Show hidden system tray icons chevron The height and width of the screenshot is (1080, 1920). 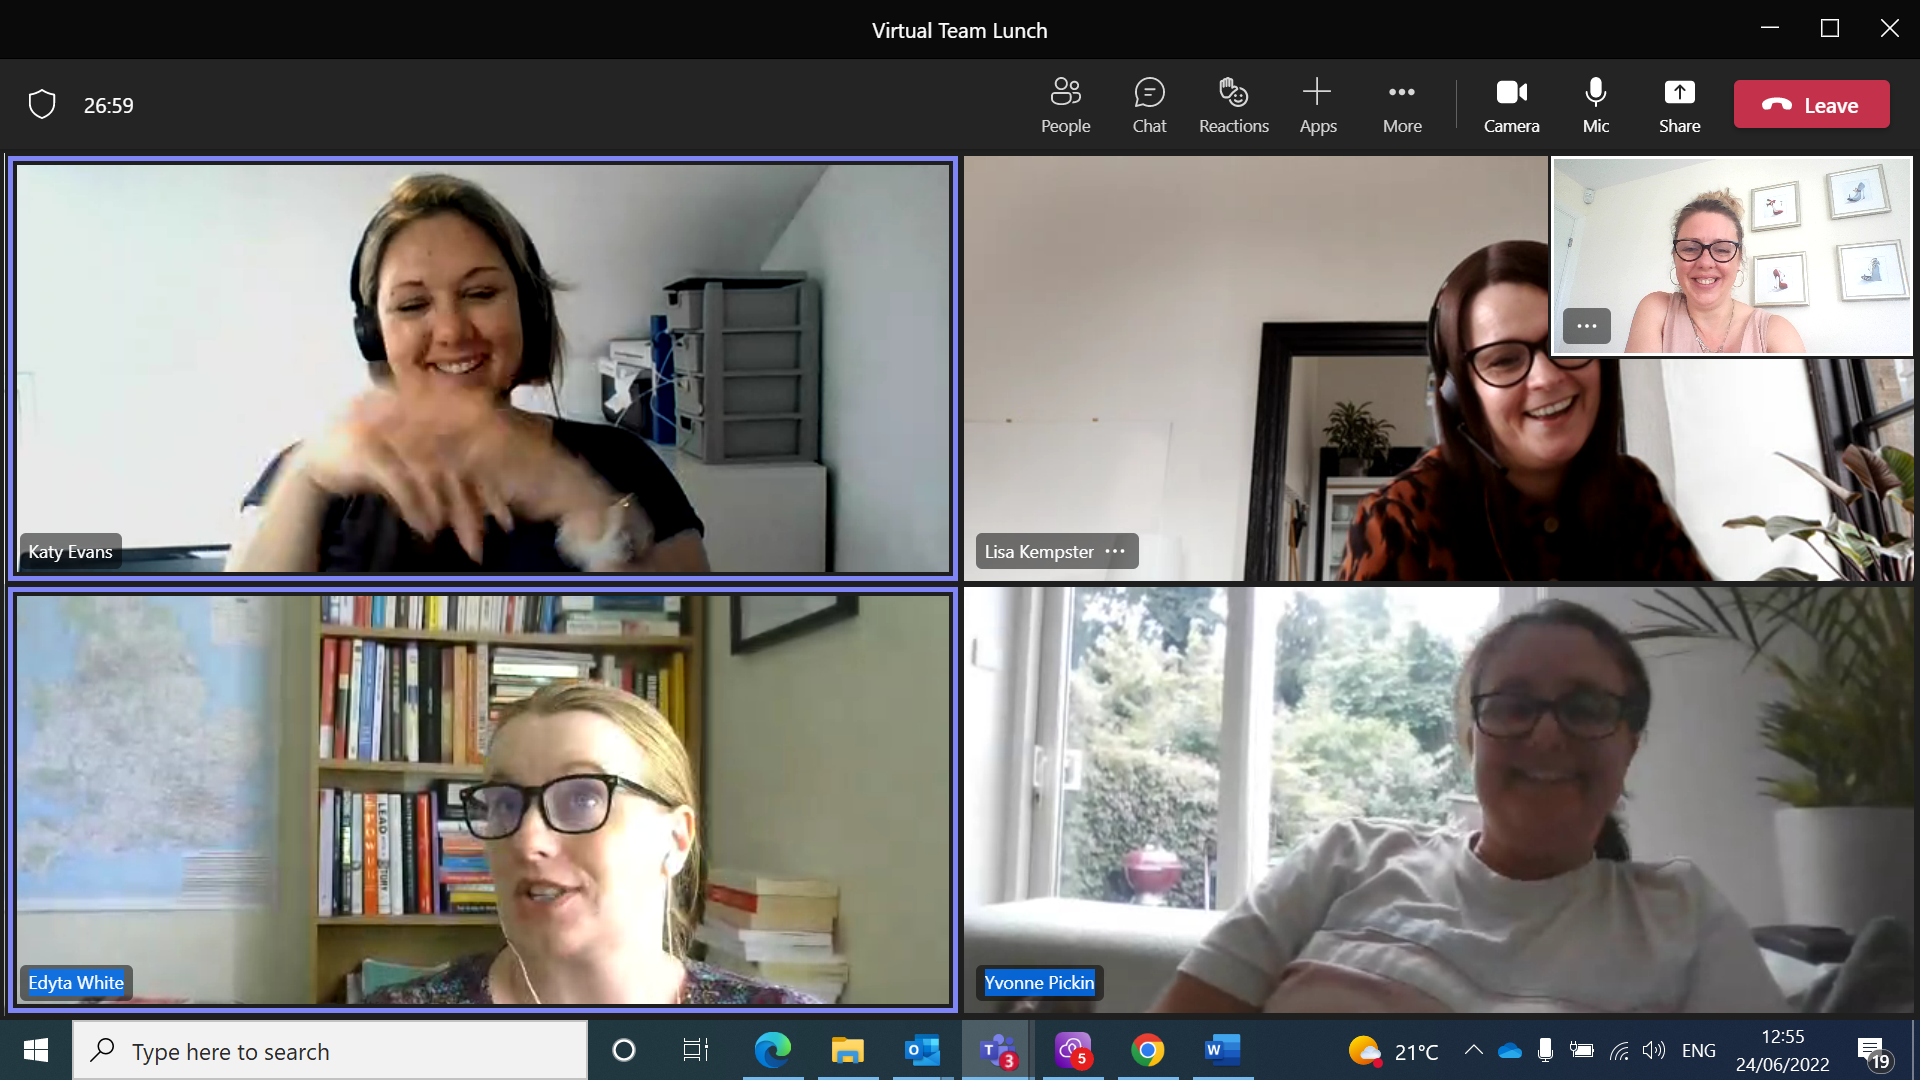tap(1473, 1050)
